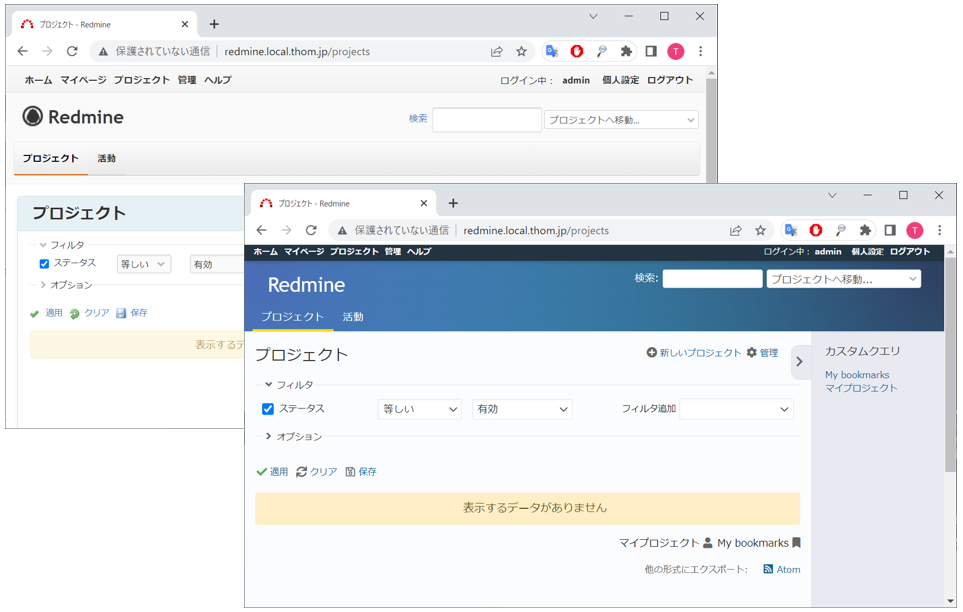Click bookmark star in front window address bar
The width and height of the screenshot is (963, 612).
(x=760, y=230)
